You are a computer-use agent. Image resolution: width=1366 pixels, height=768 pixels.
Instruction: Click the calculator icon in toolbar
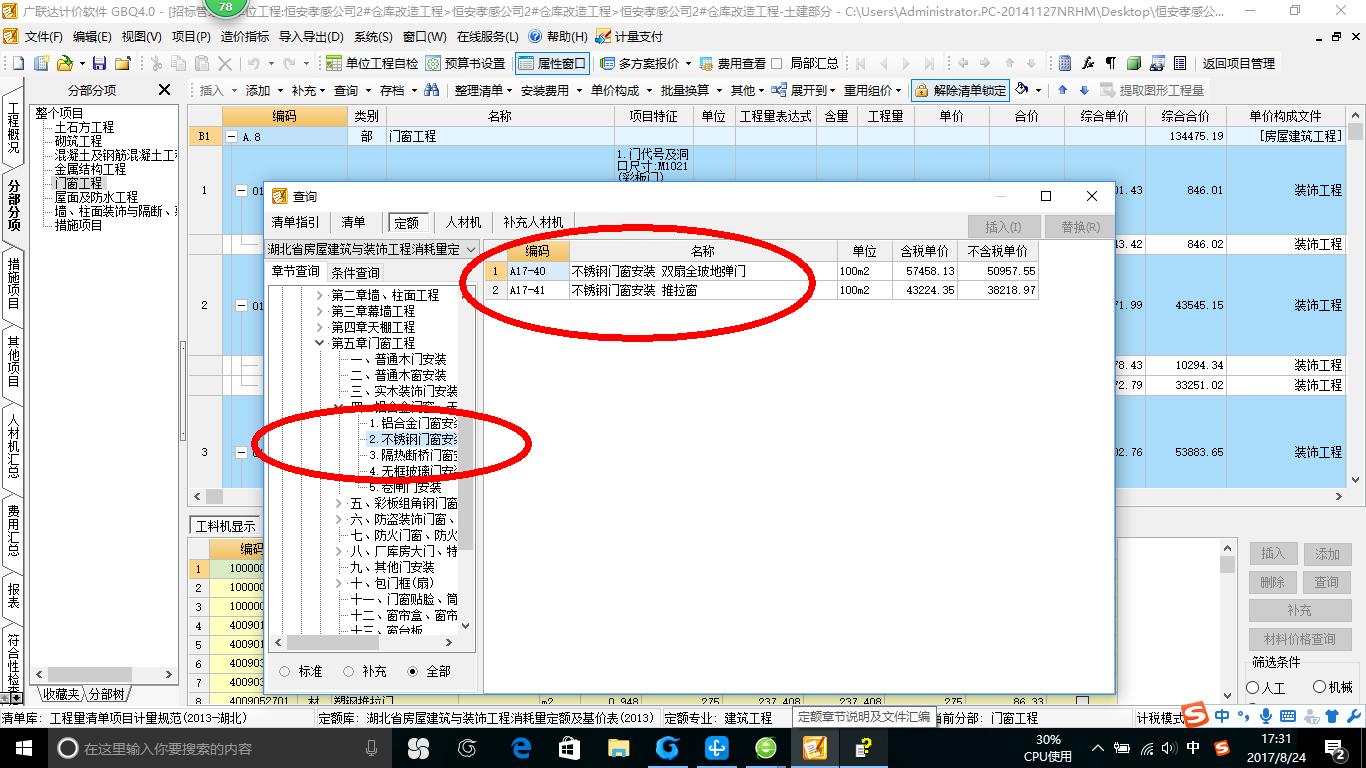[x=1065, y=63]
